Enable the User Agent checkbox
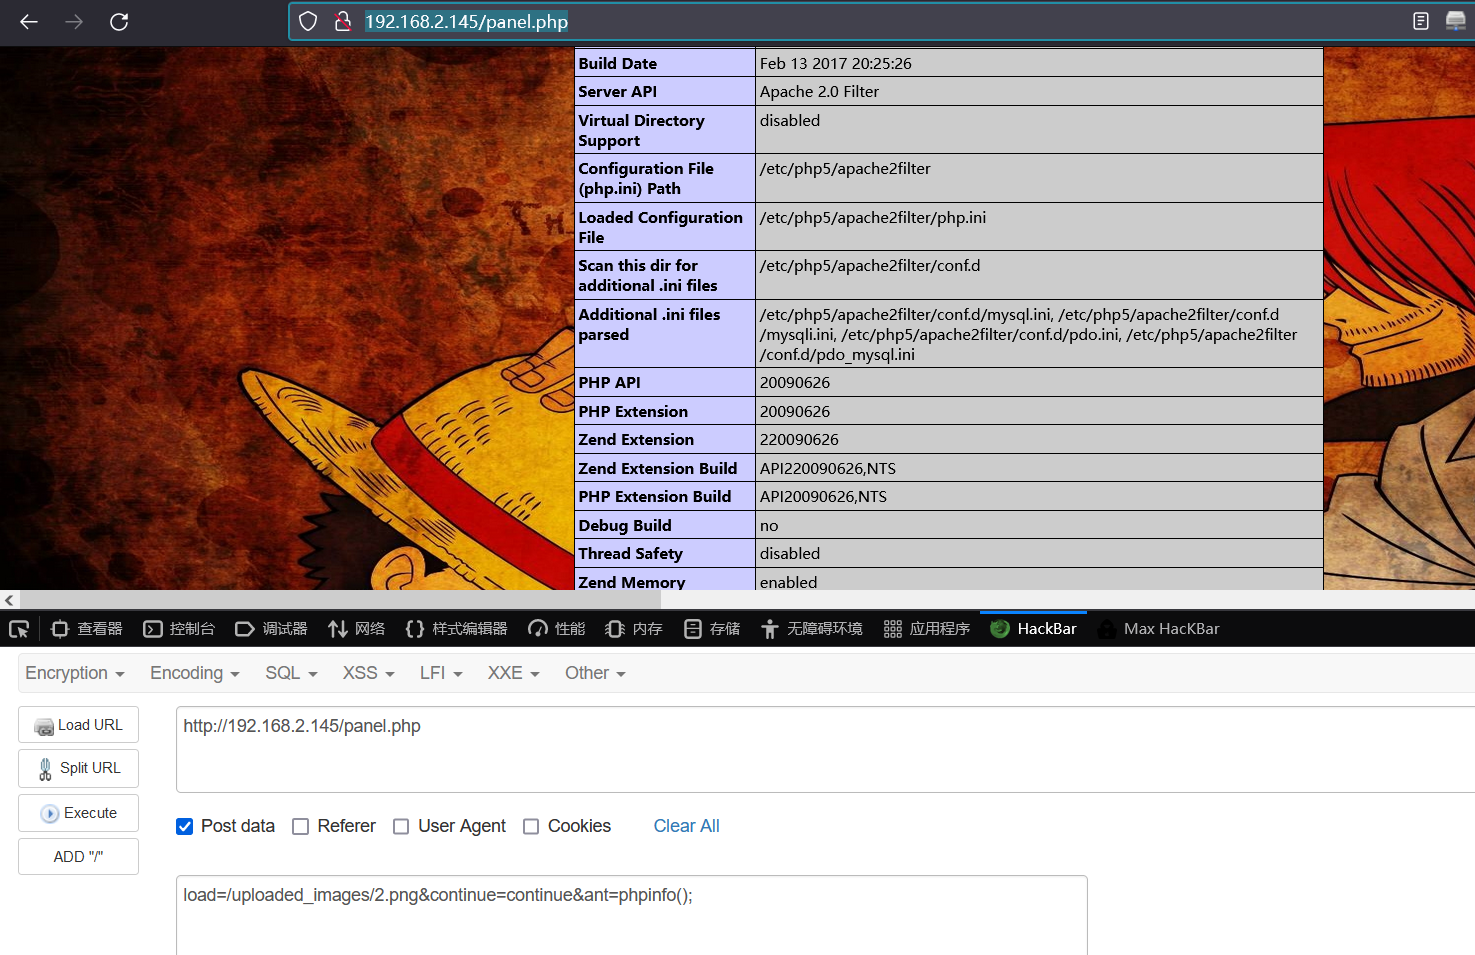1475x955 pixels. coord(401,826)
